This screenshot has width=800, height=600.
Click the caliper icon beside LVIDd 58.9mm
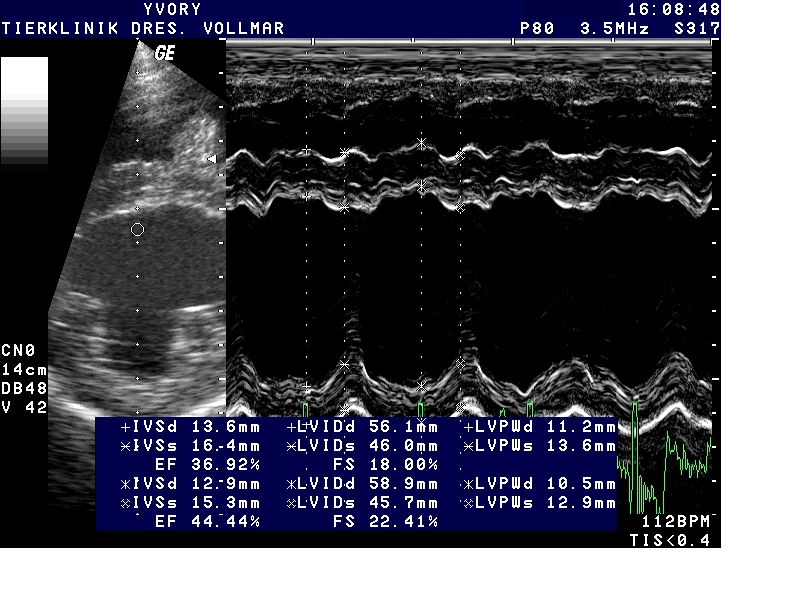(x=293, y=484)
